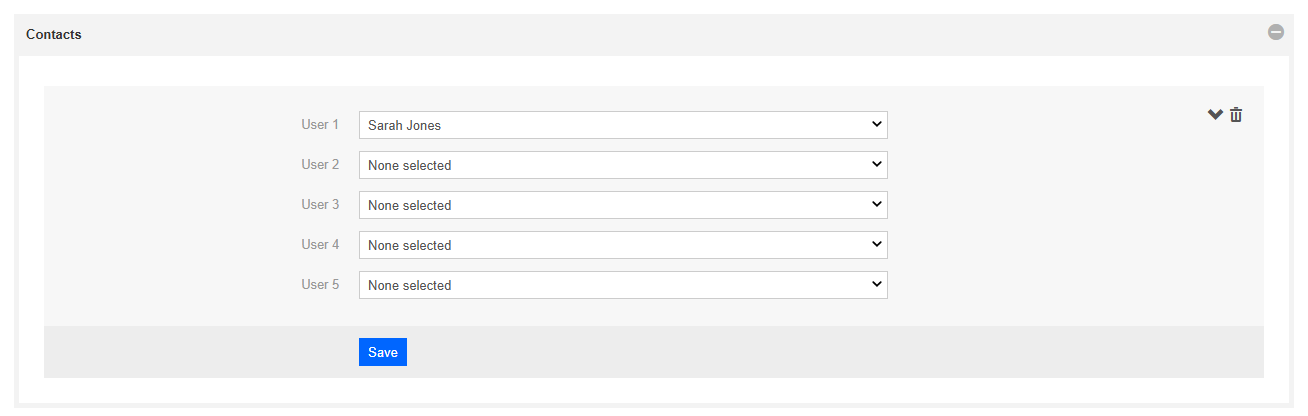The width and height of the screenshot is (1308, 416).
Task: Click the arrow on the User 5 dropdown
Action: click(x=876, y=285)
